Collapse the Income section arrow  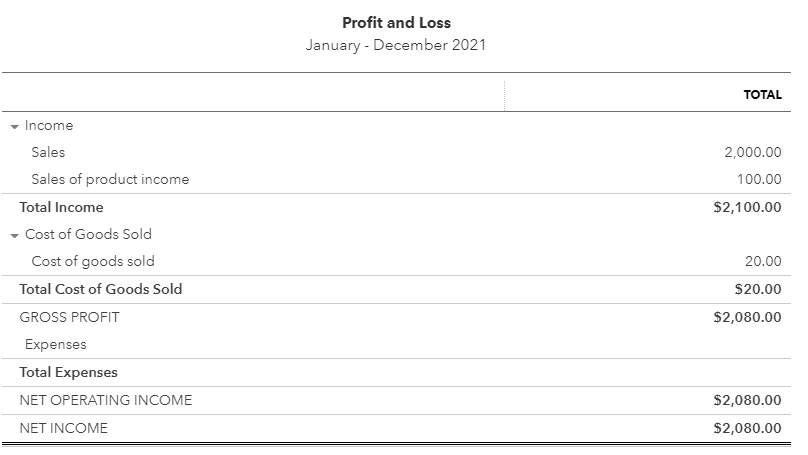pyautogui.click(x=14, y=126)
